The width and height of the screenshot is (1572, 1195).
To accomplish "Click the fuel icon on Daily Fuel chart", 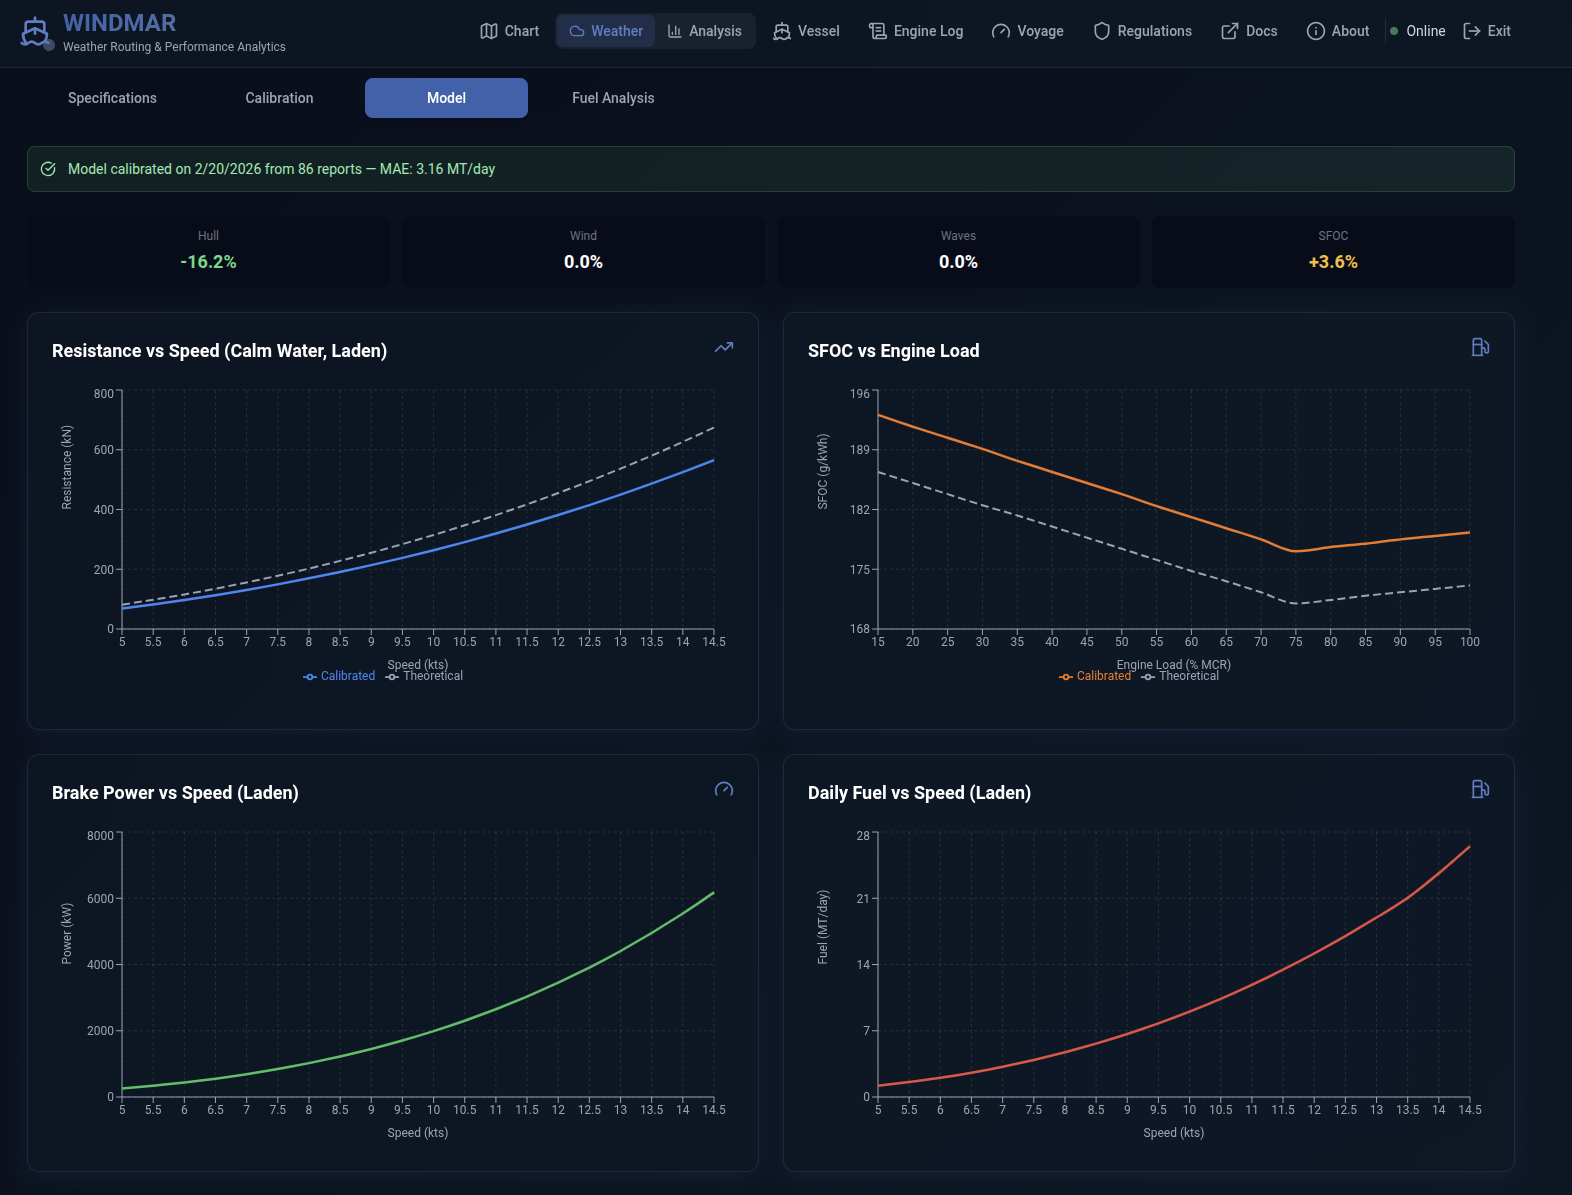I will tap(1480, 789).
